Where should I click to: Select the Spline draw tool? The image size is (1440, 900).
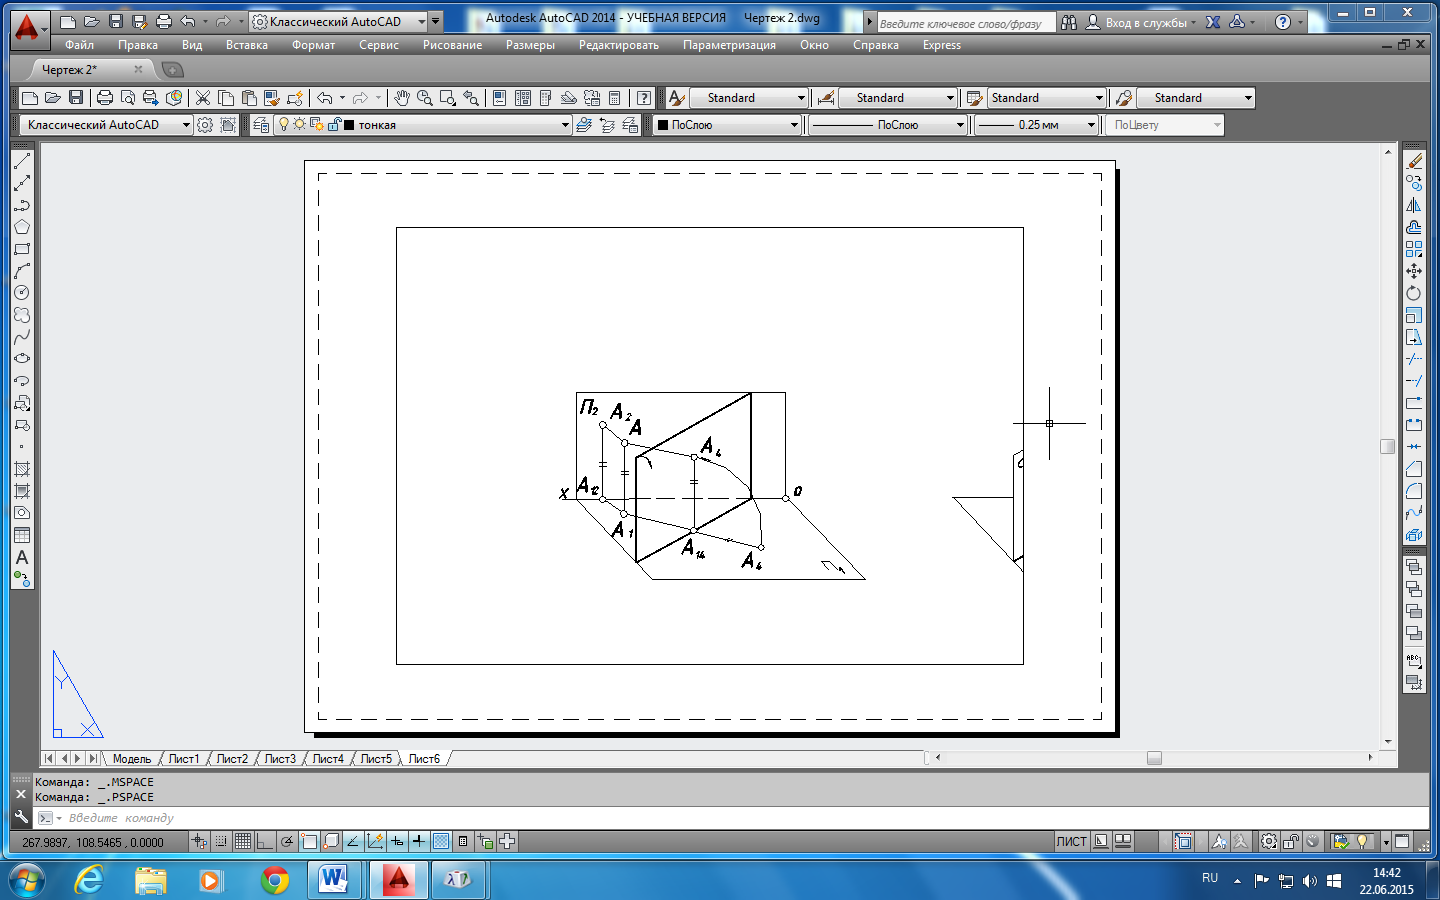22,337
